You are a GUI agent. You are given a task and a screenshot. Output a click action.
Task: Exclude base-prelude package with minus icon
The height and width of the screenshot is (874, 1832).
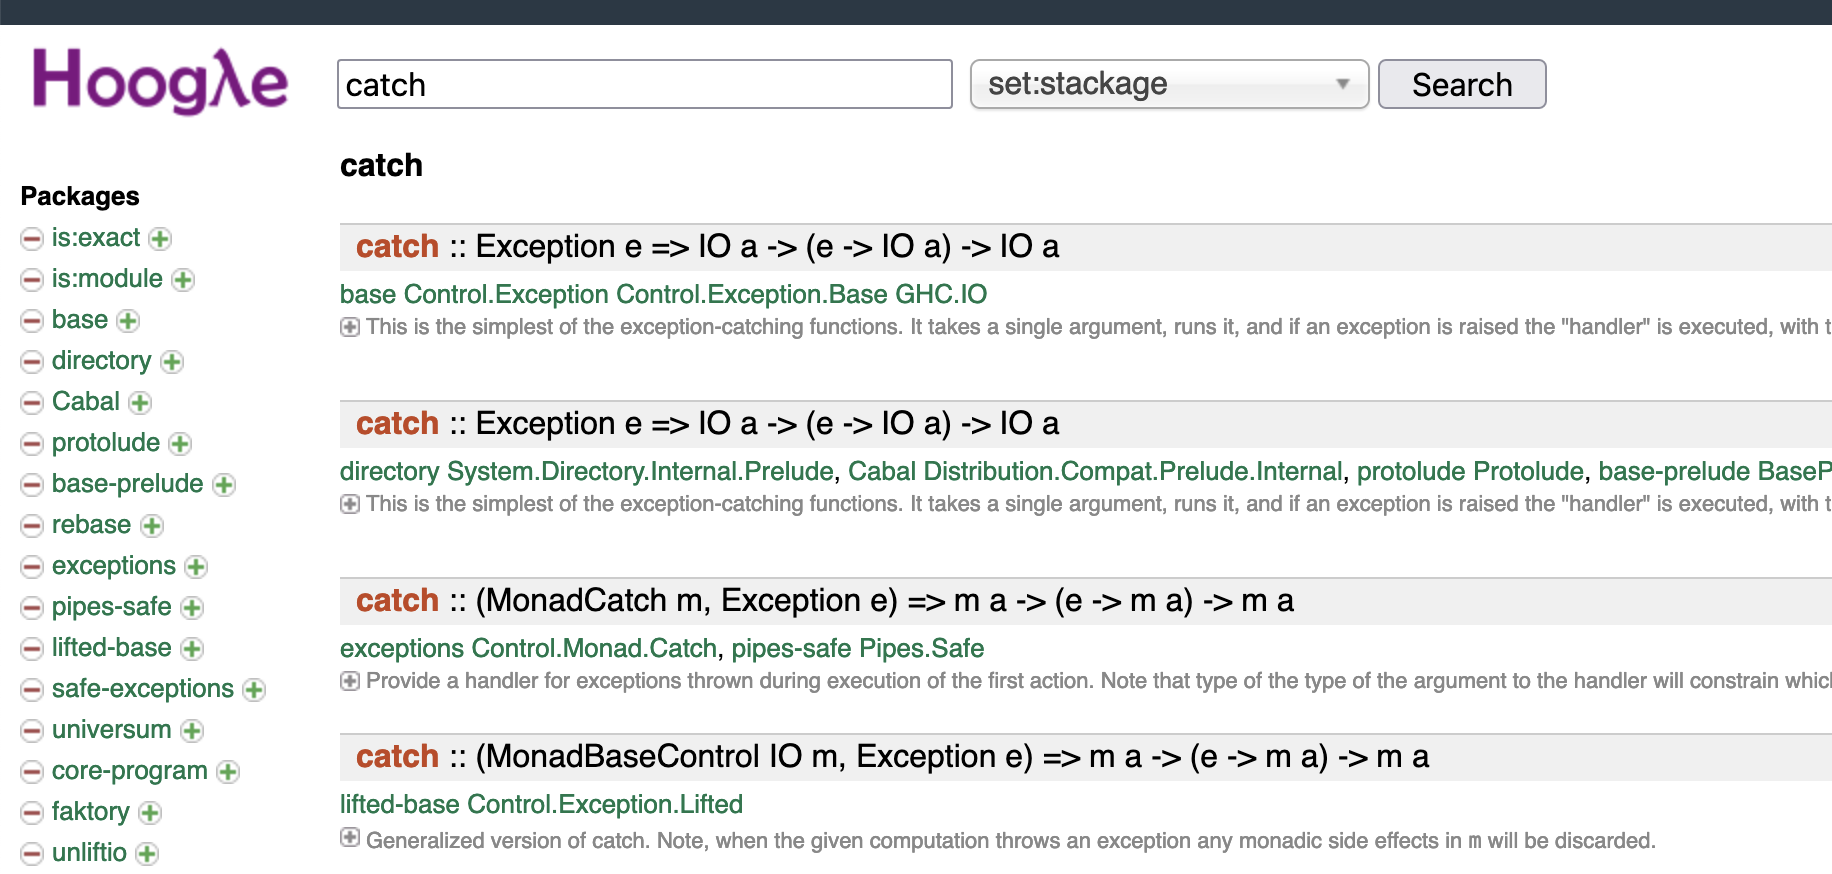(32, 485)
